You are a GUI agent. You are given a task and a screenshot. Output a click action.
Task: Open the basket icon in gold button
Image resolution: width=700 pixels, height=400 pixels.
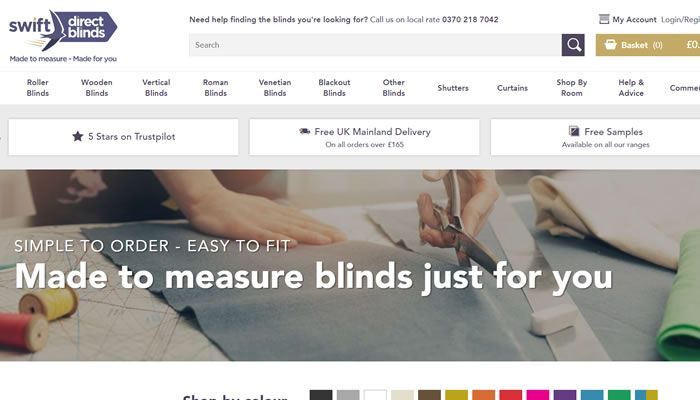tap(610, 45)
